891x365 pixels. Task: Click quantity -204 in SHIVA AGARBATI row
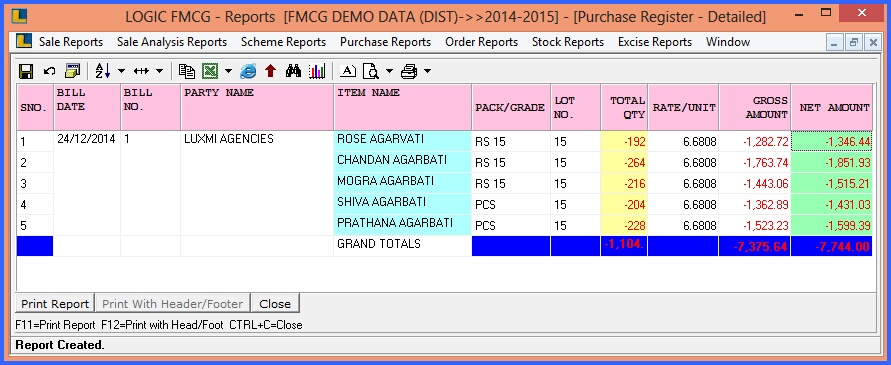(624, 205)
